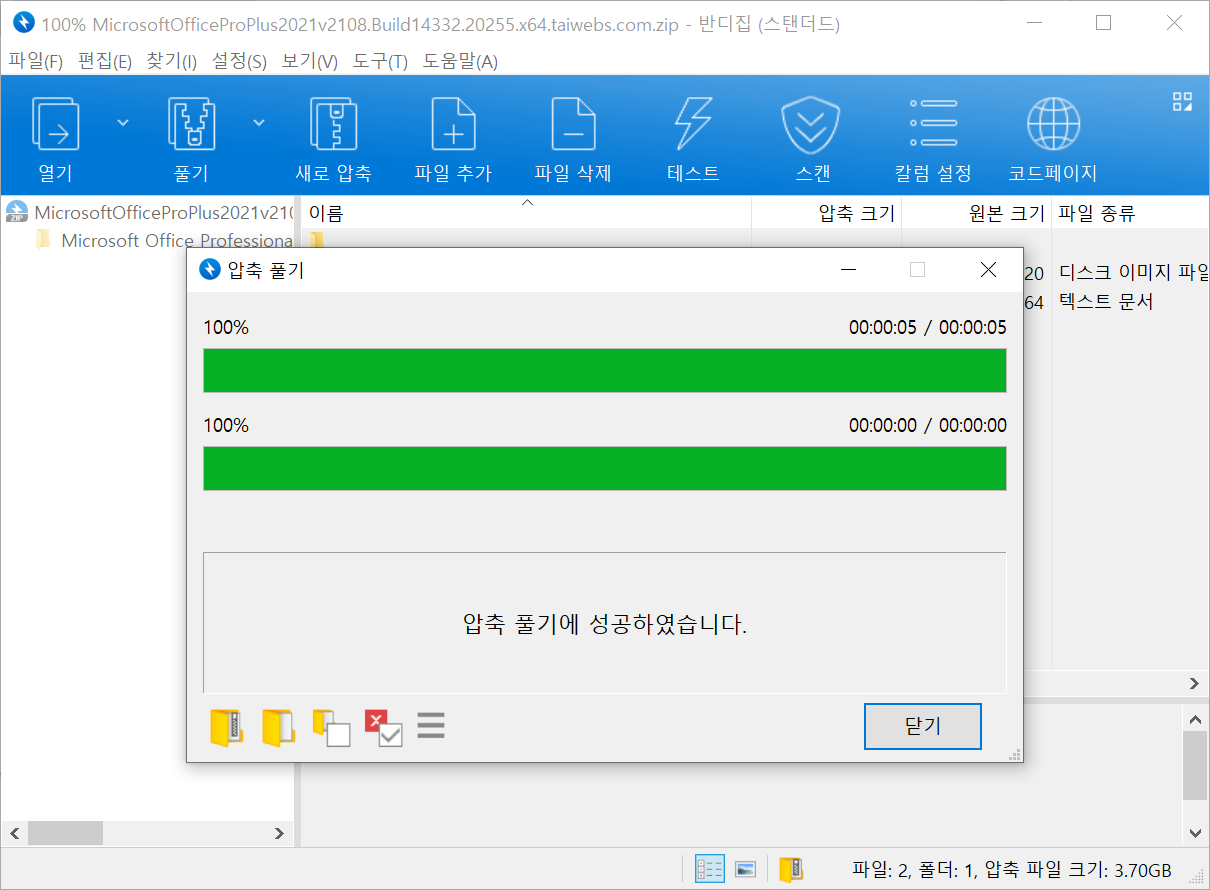This screenshot has height=890, width=1210.
Task: Click lower pane vertical scrollbar down arrow
Action: (1195, 832)
